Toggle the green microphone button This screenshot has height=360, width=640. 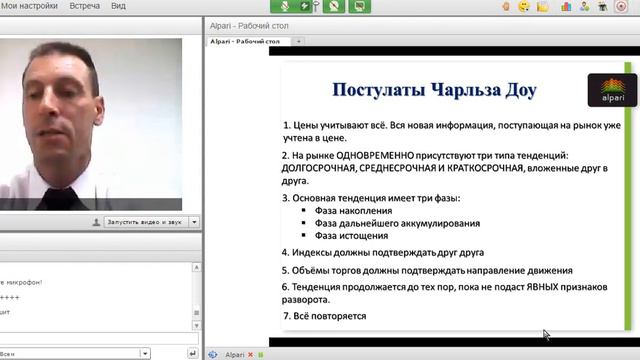285,6
